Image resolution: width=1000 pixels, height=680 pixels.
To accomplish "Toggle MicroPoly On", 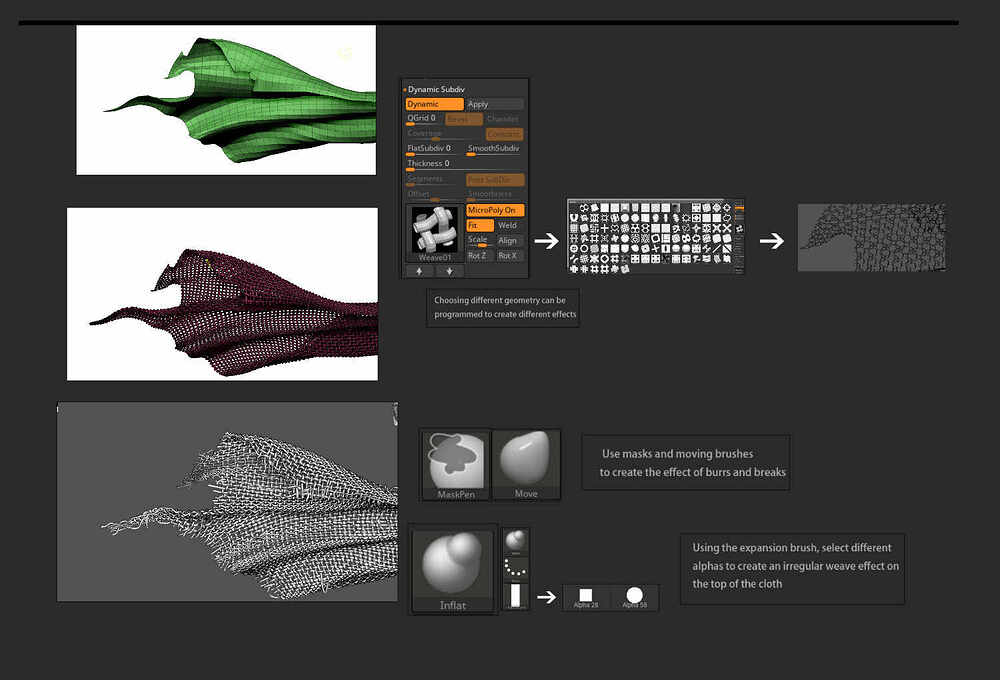I will (x=495, y=210).
